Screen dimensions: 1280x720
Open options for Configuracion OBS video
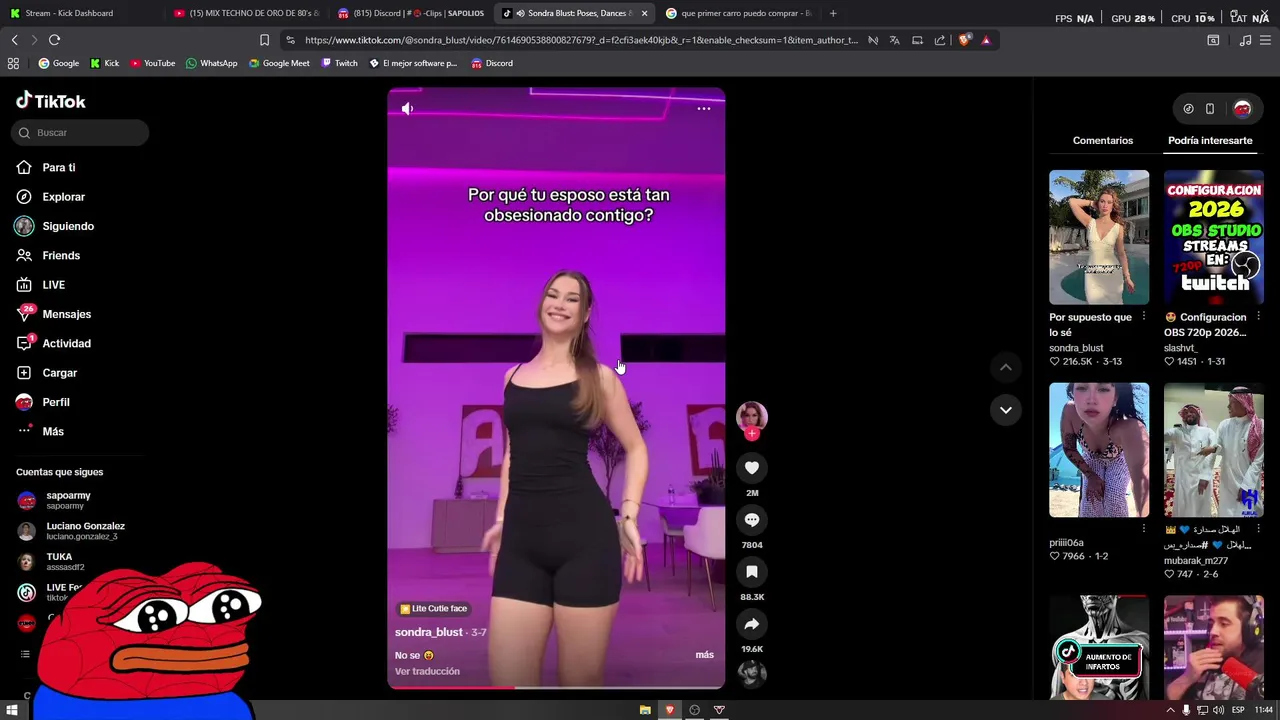pyautogui.click(x=1258, y=317)
